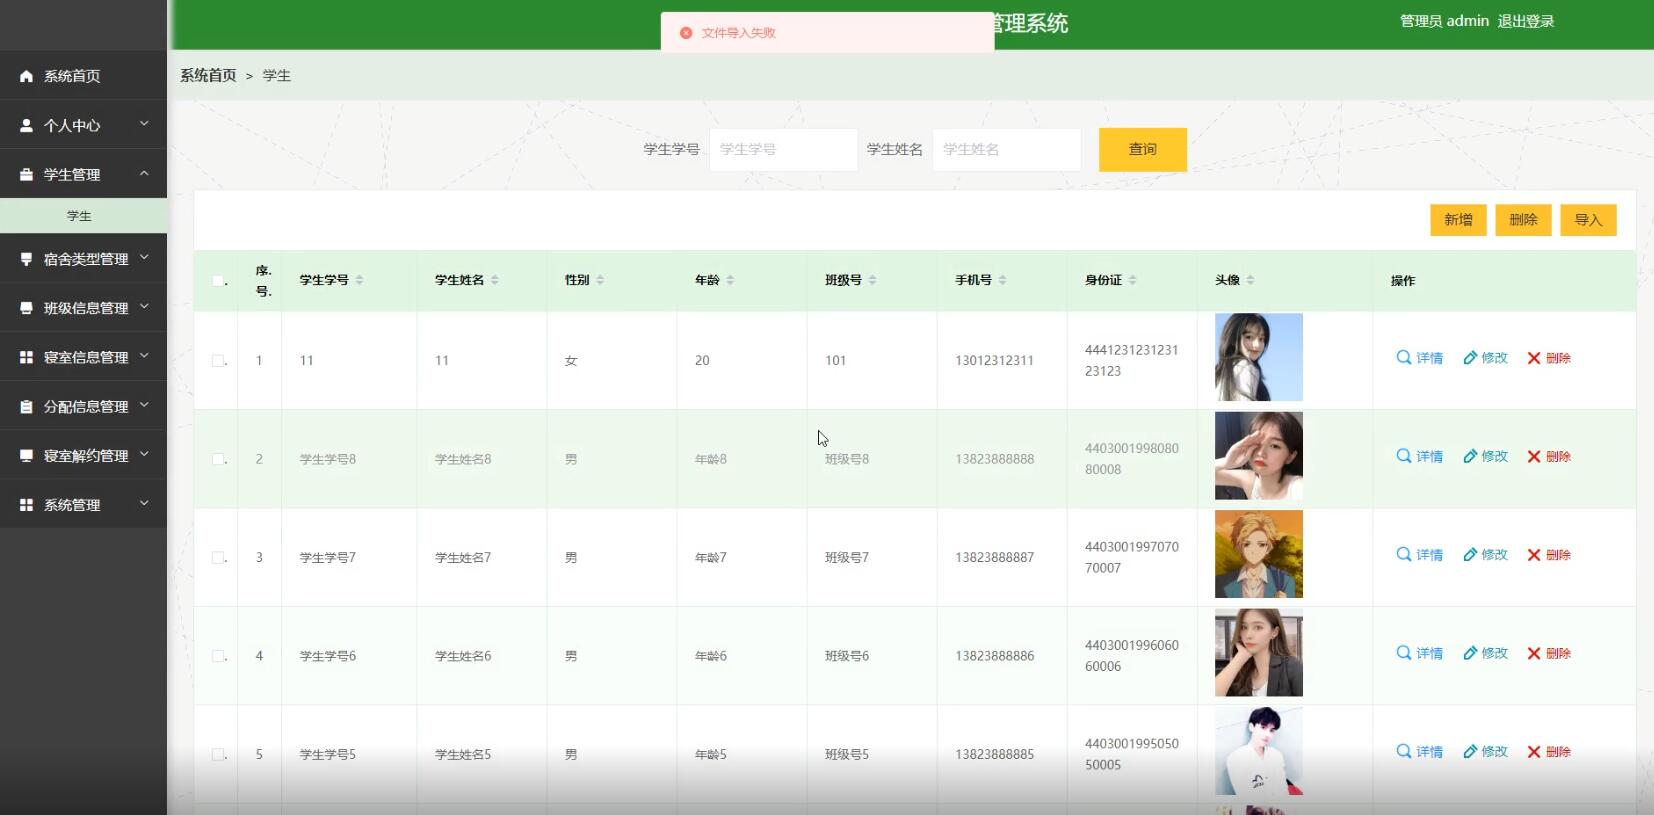Click 退出登录 link in header
1654x815 pixels.
(1526, 21)
